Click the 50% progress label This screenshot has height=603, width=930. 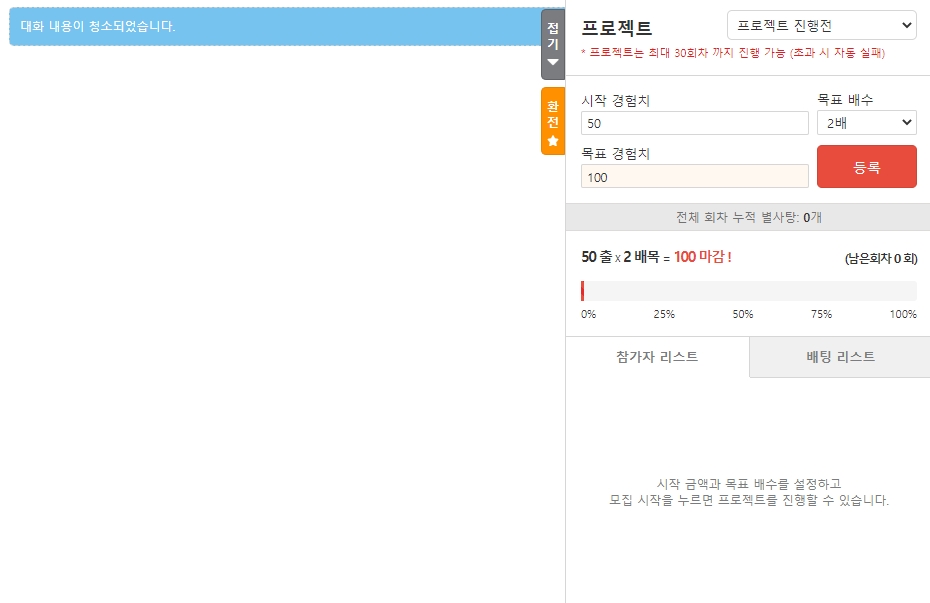click(x=743, y=314)
